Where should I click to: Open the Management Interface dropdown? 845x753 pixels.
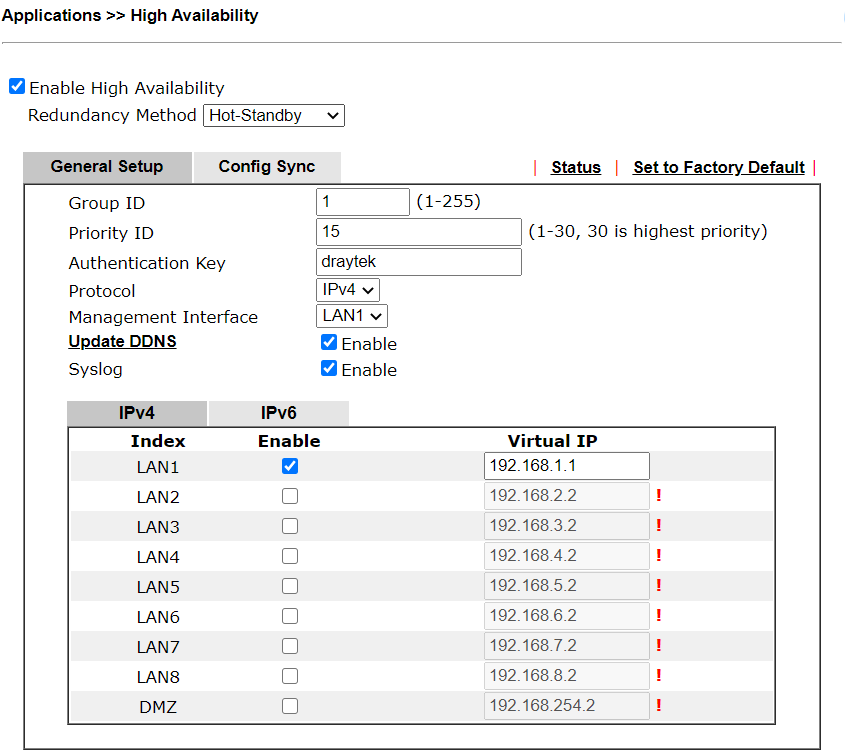point(352,317)
